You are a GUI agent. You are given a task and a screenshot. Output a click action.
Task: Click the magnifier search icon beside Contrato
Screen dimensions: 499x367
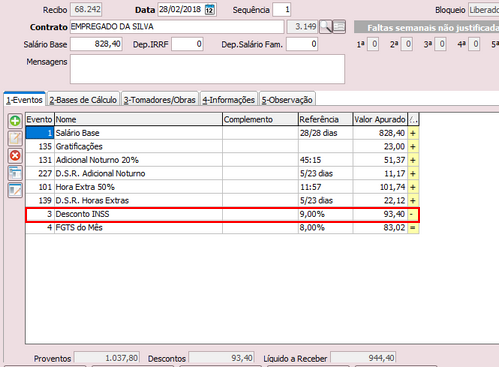tap(326, 27)
